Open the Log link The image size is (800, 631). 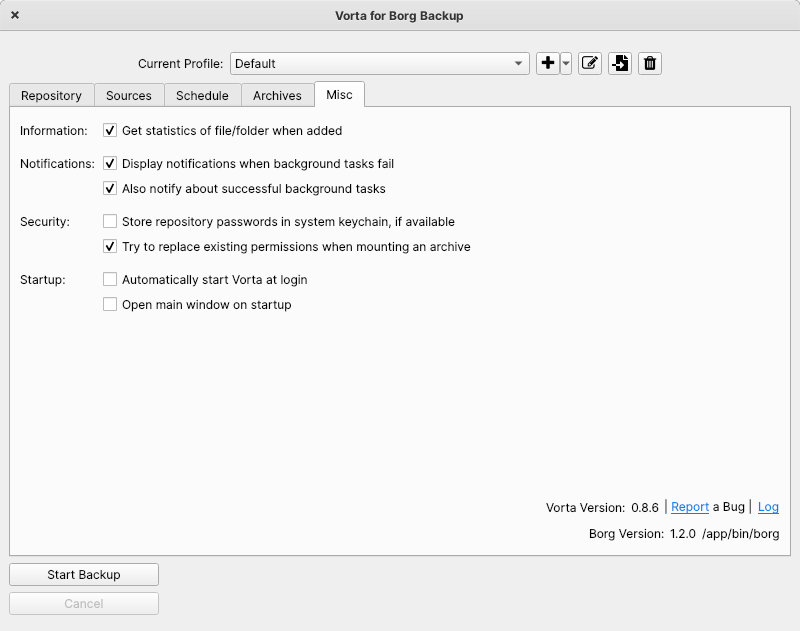tap(768, 507)
